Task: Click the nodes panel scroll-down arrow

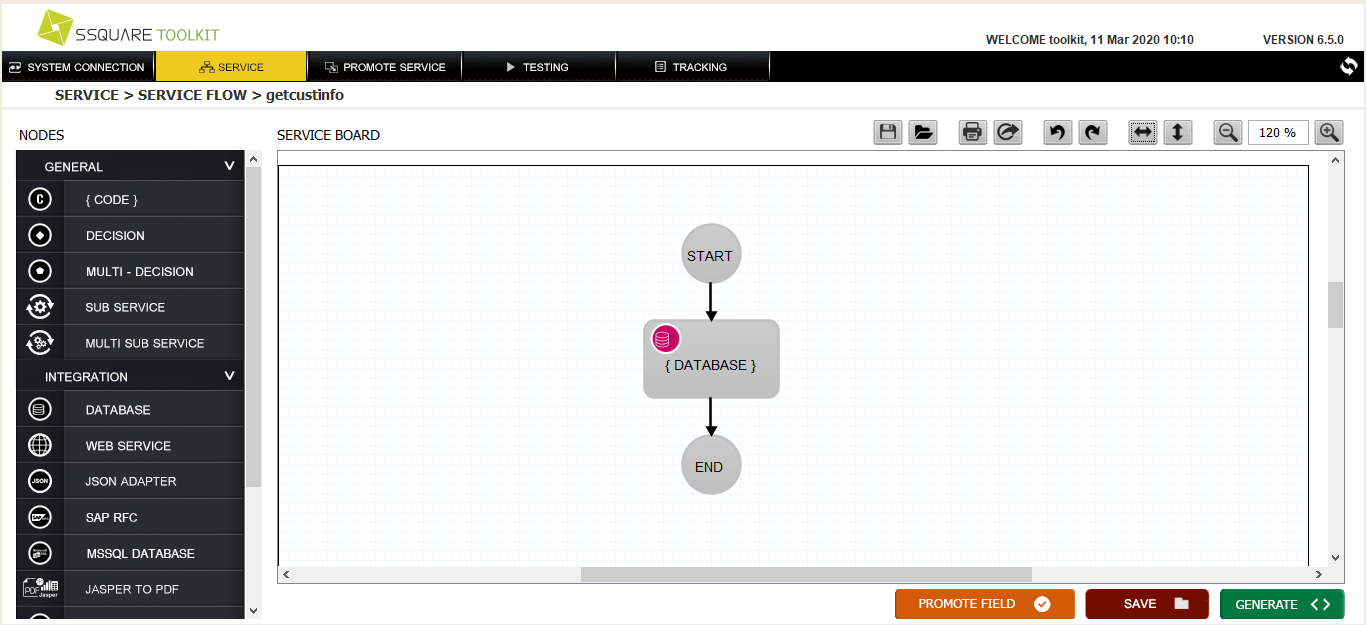Action: click(x=252, y=610)
